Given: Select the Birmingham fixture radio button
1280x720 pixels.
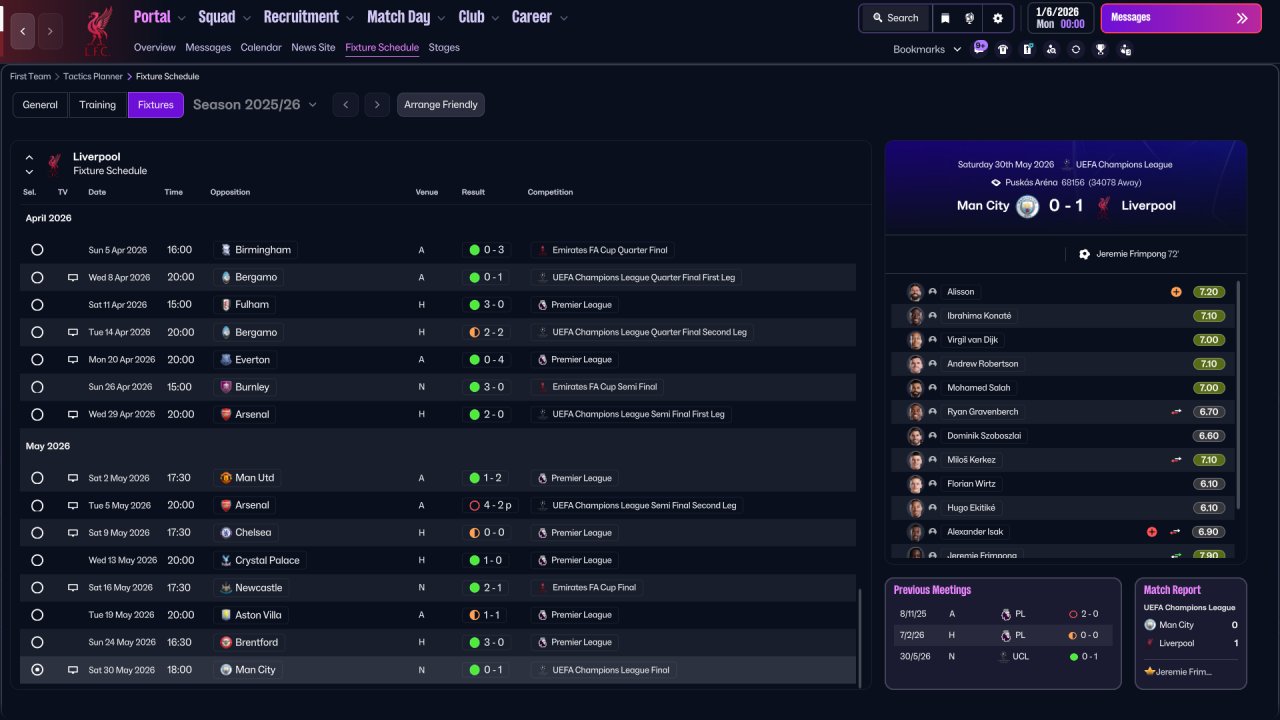Looking at the screenshot, I should pyautogui.click(x=37, y=250).
